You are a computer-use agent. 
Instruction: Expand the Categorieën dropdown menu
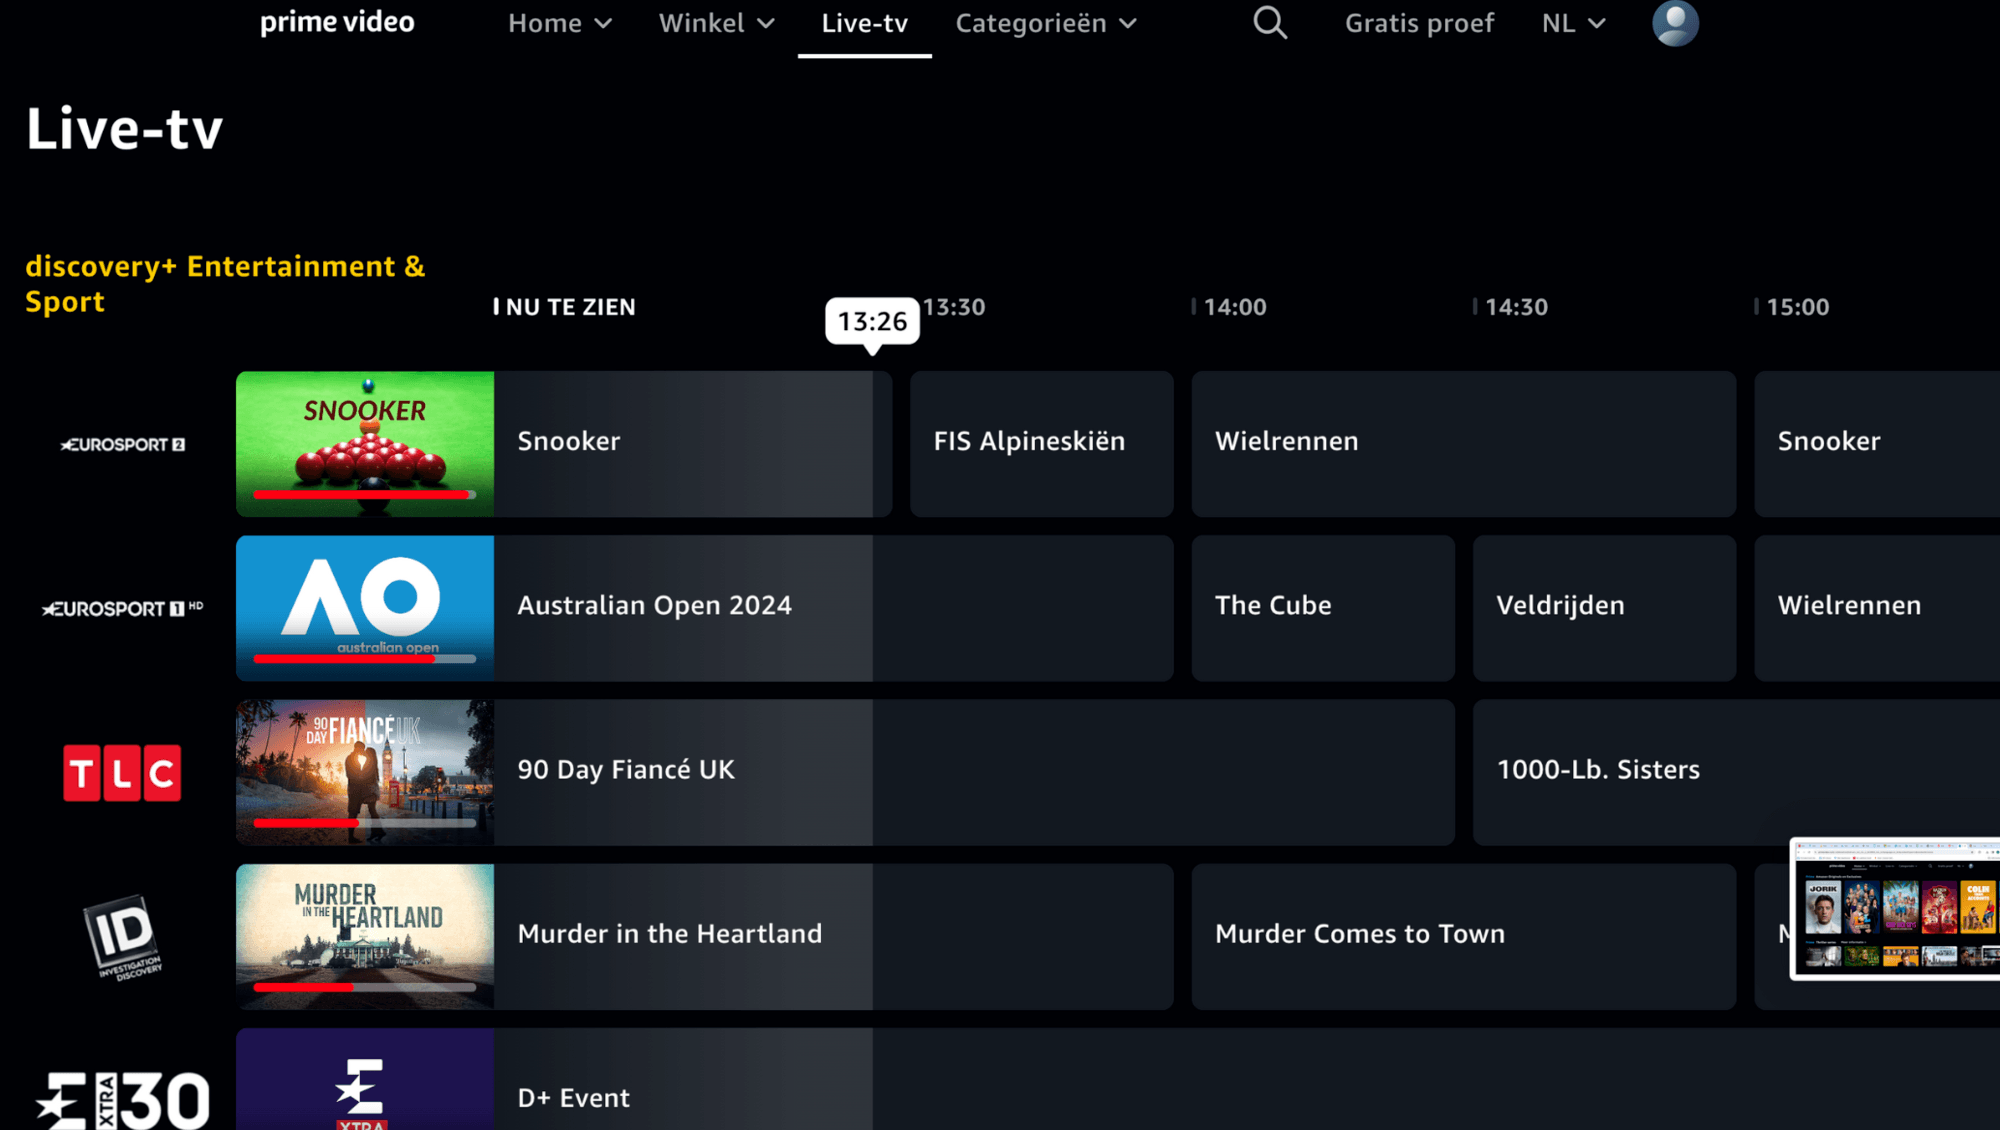1046,23
